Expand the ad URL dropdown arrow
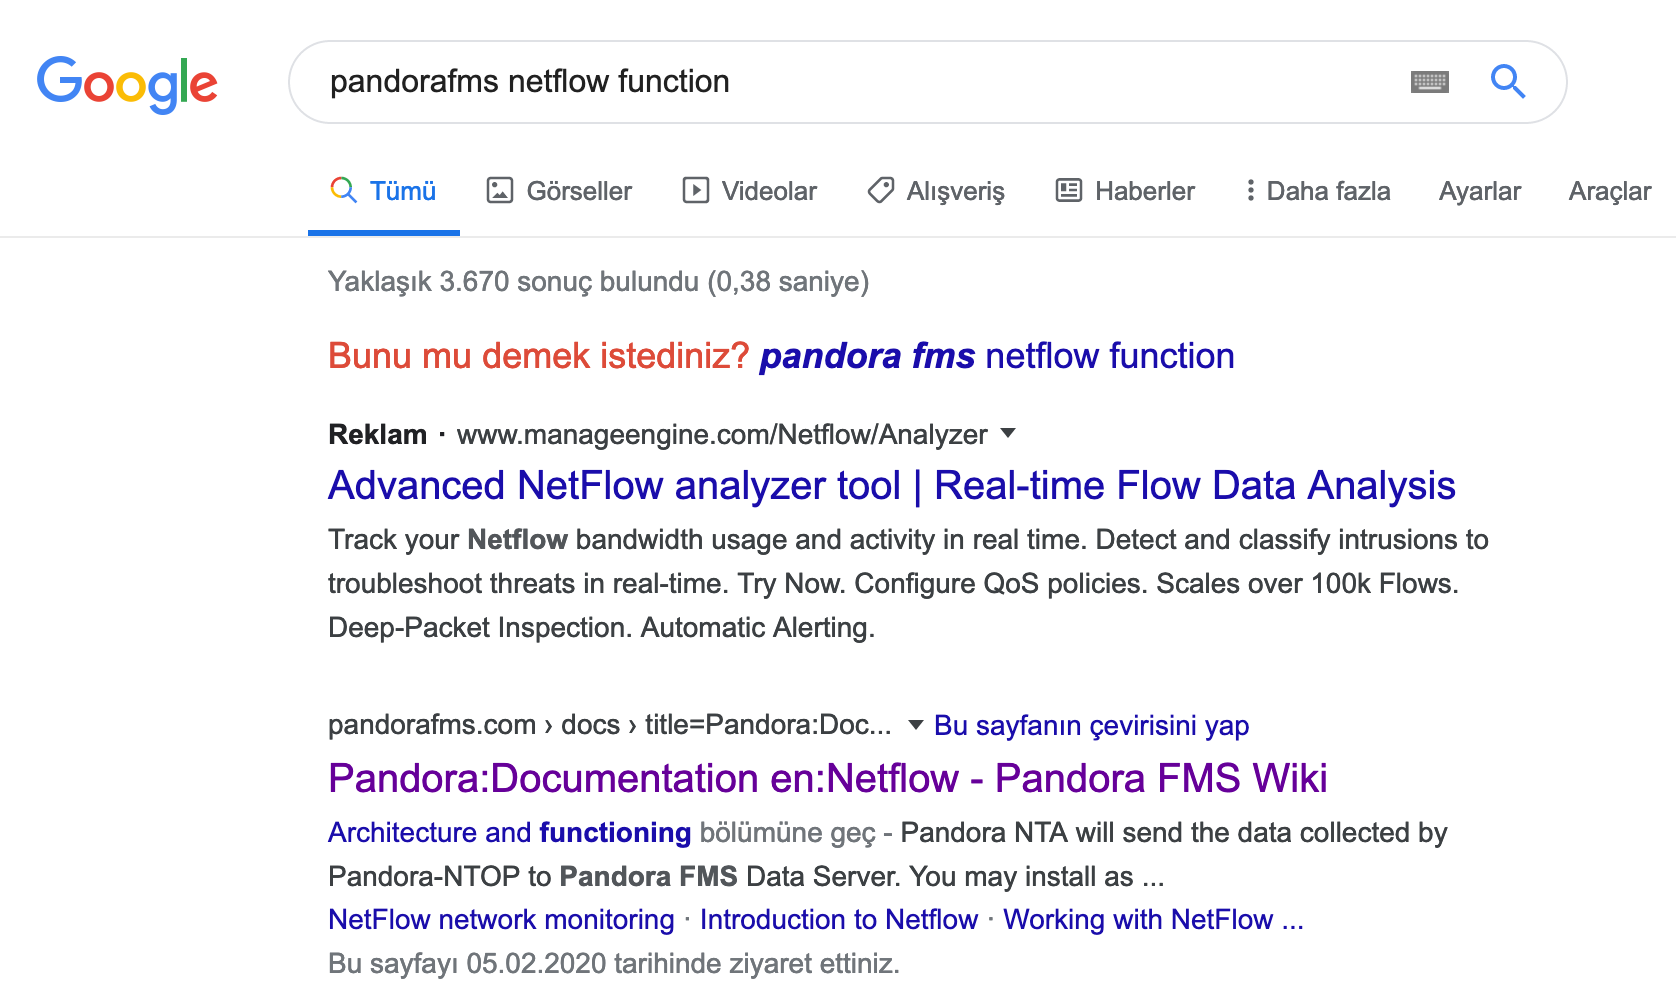Screen dimensions: 1676x1002 point(1008,433)
